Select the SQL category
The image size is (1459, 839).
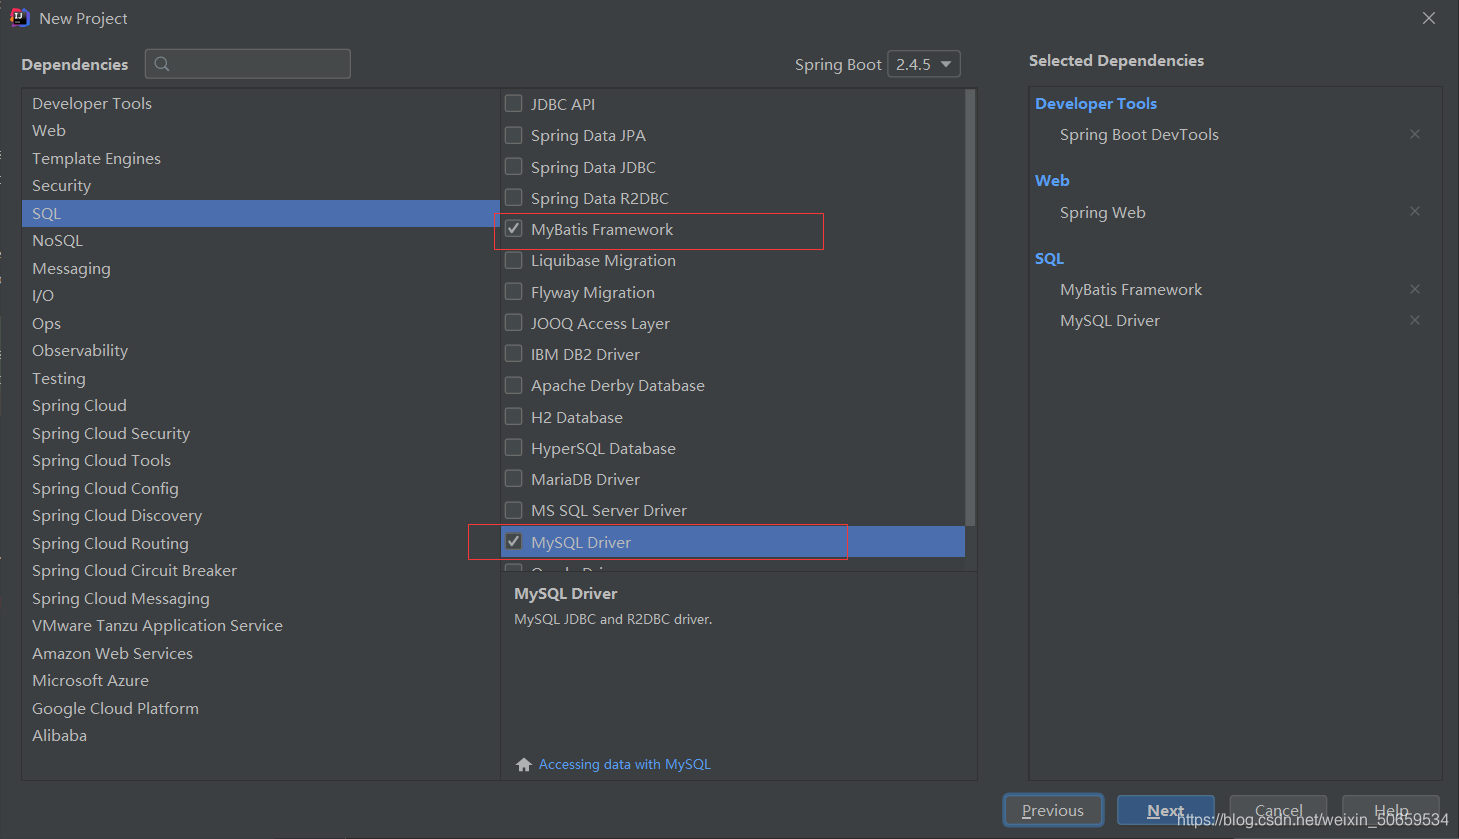coord(261,213)
